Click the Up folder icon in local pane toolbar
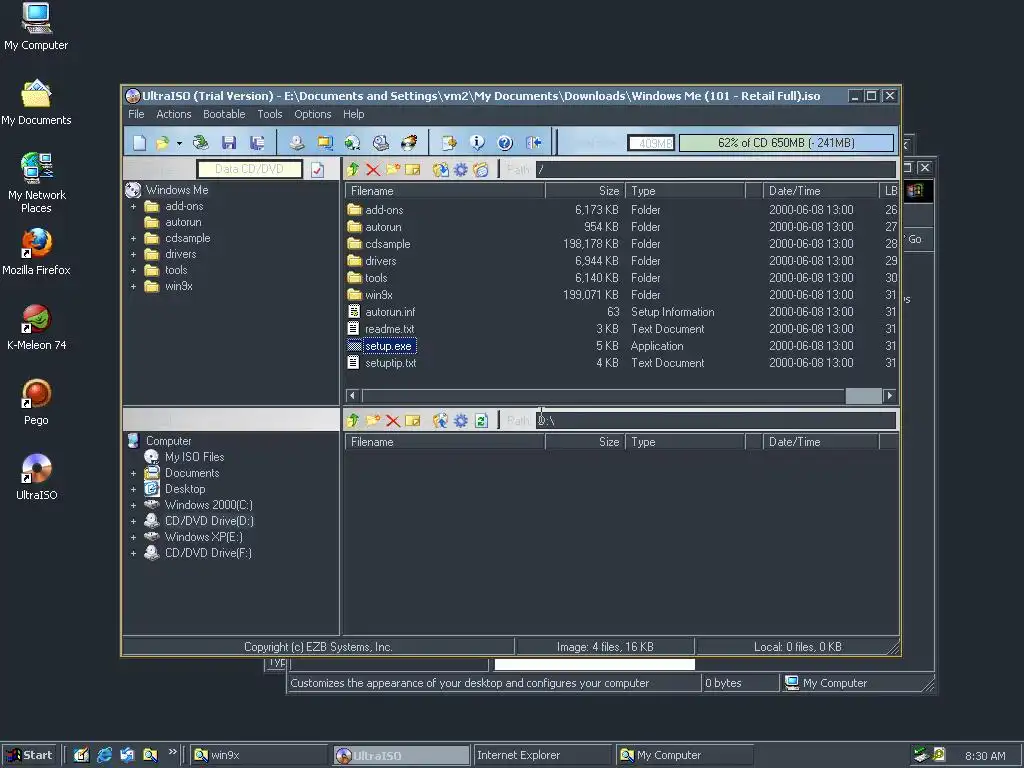 pyautogui.click(x=353, y=421)
